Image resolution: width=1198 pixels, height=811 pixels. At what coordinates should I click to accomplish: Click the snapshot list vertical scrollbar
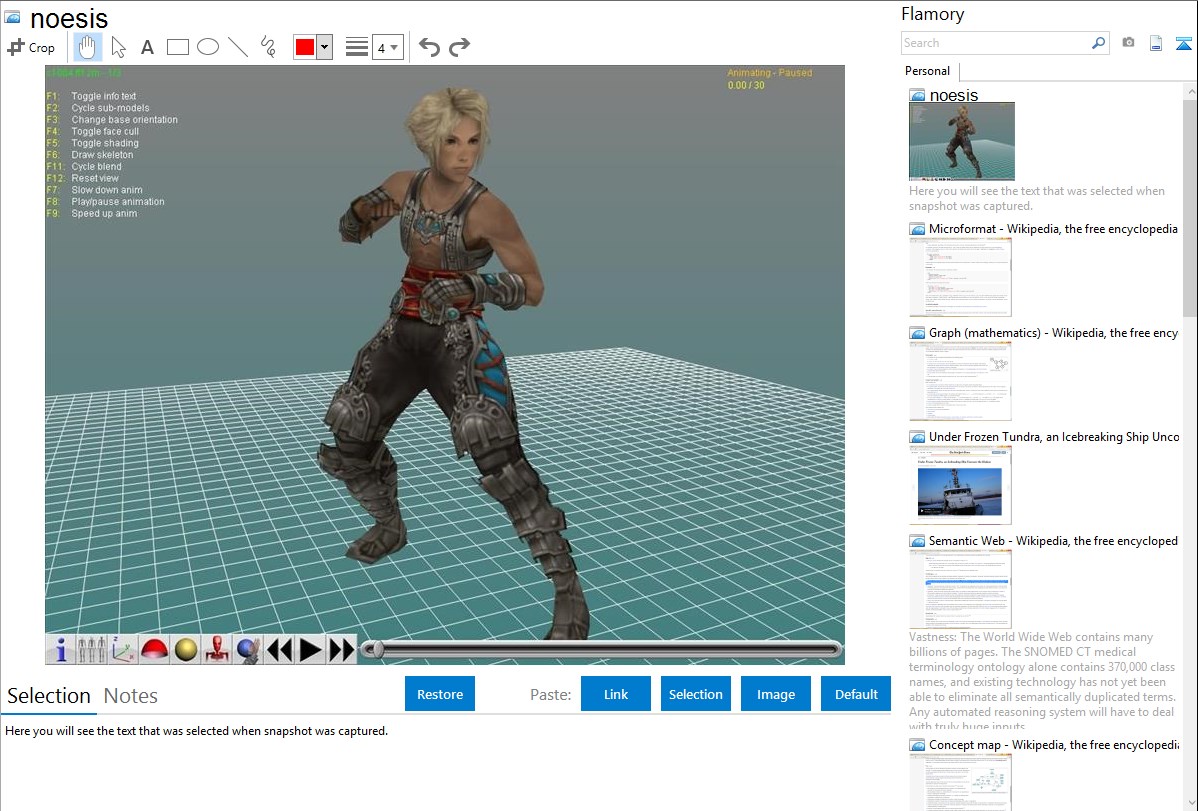[x=1190, y=206]
